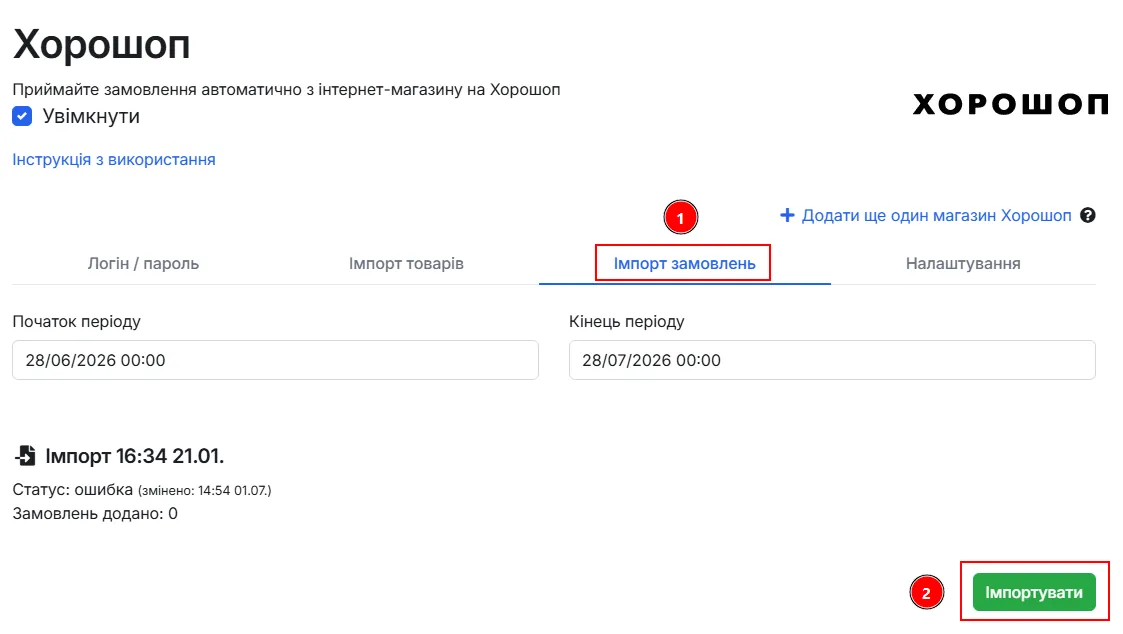Click the help question mark icon
This screenshot has height=634, width=1123.
point(1087,215)
